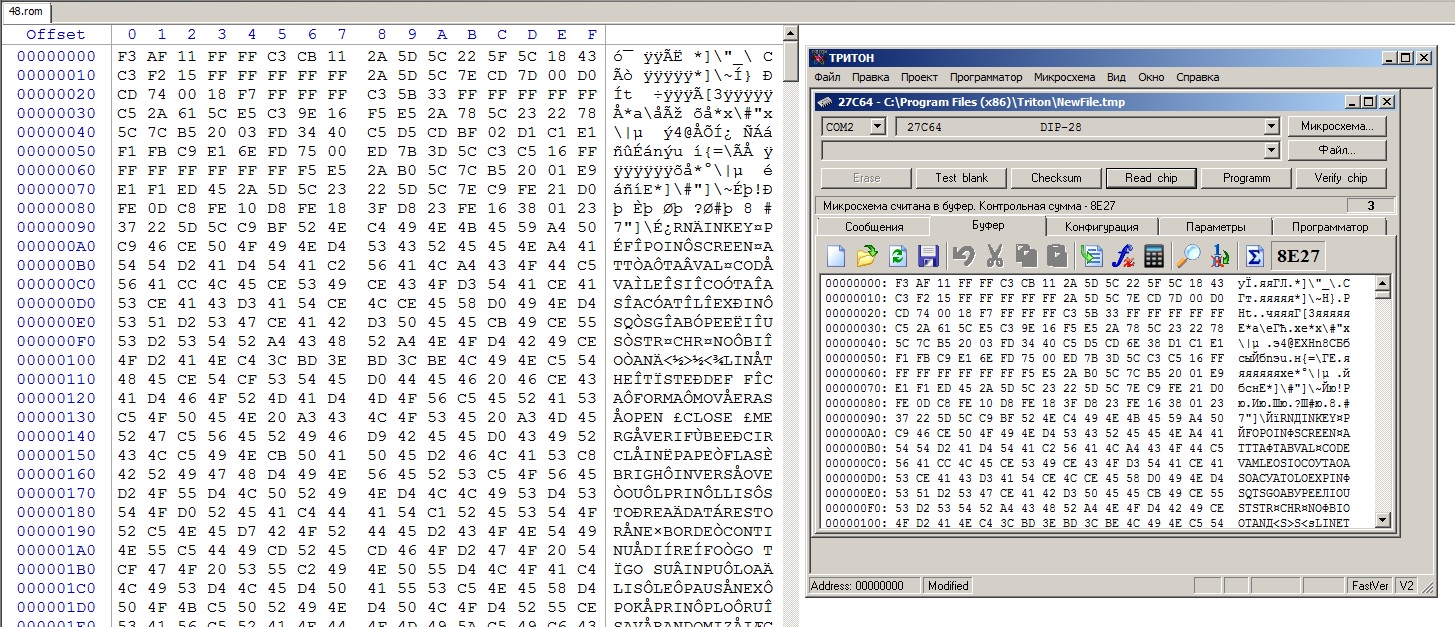
Task: Click the buffer hex view scrollbar down arrow
Action: (1382, 520)
